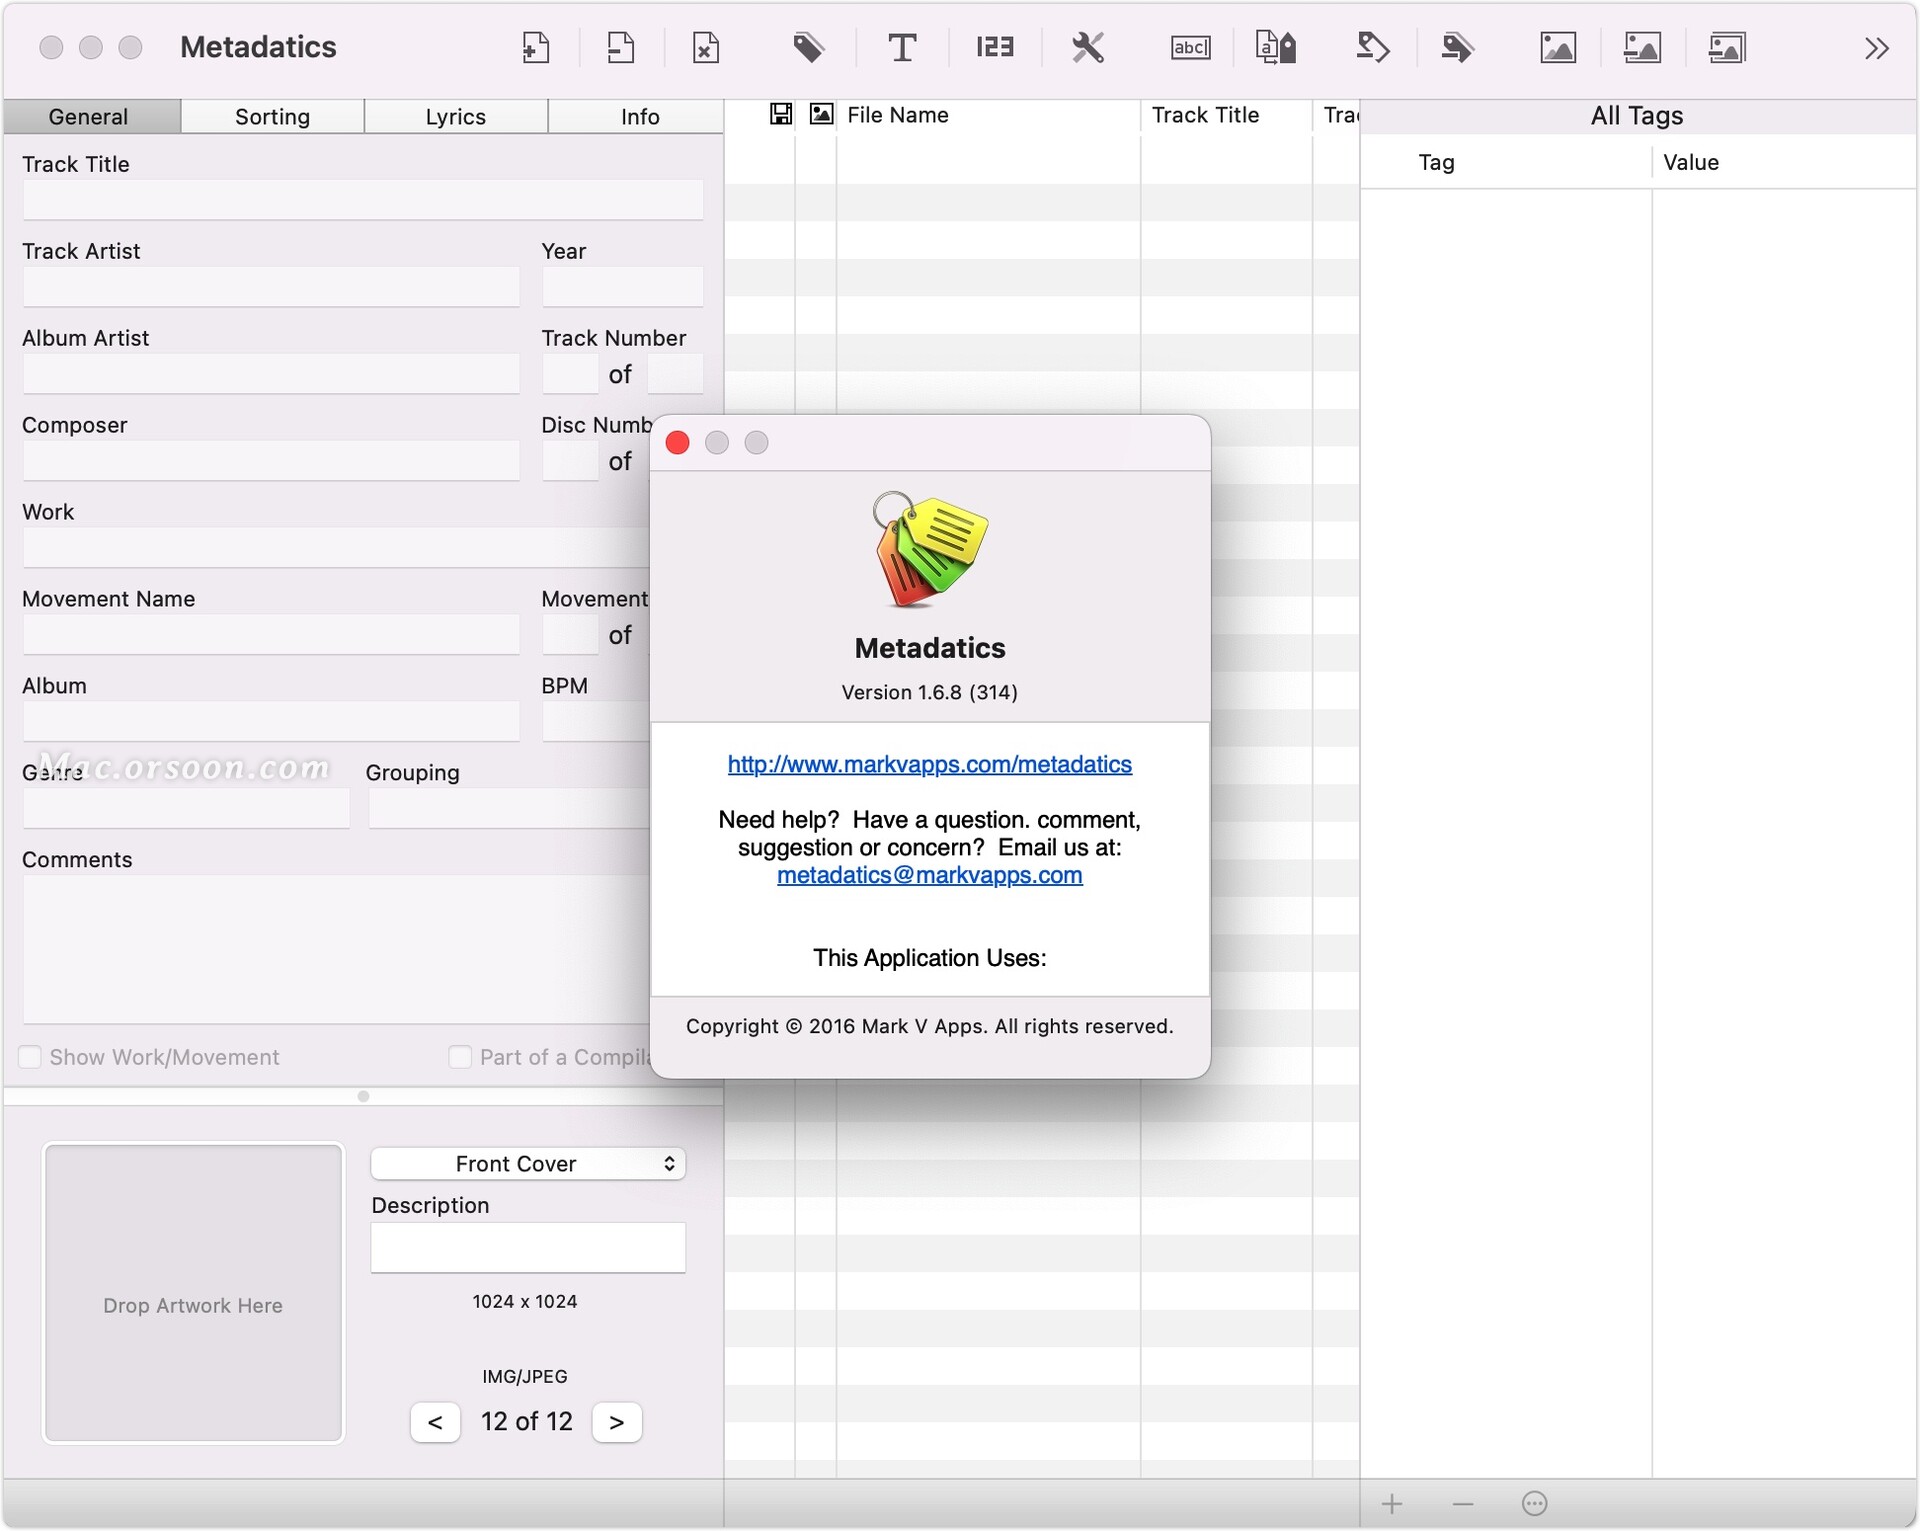Switch to the General tab
The width and height of the screenshot is (1920, 1531).
(91, 116)
